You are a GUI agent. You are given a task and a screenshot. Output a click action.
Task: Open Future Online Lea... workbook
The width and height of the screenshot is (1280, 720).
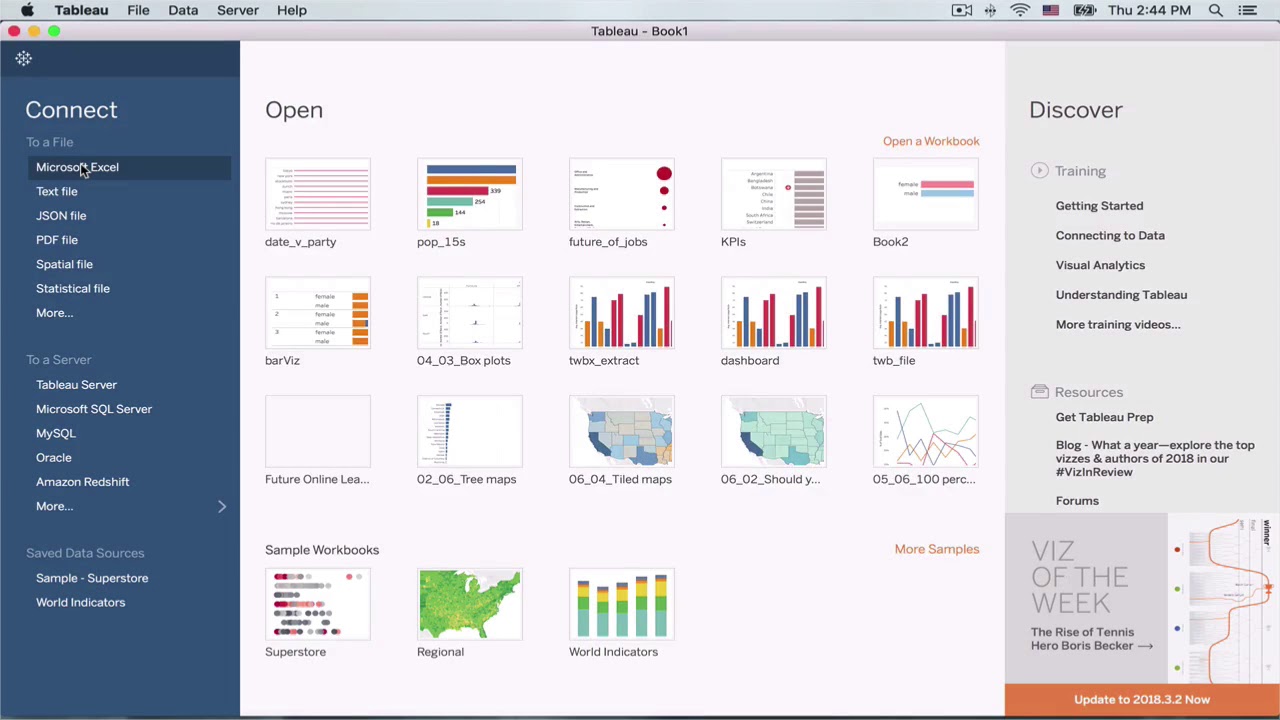318,432
